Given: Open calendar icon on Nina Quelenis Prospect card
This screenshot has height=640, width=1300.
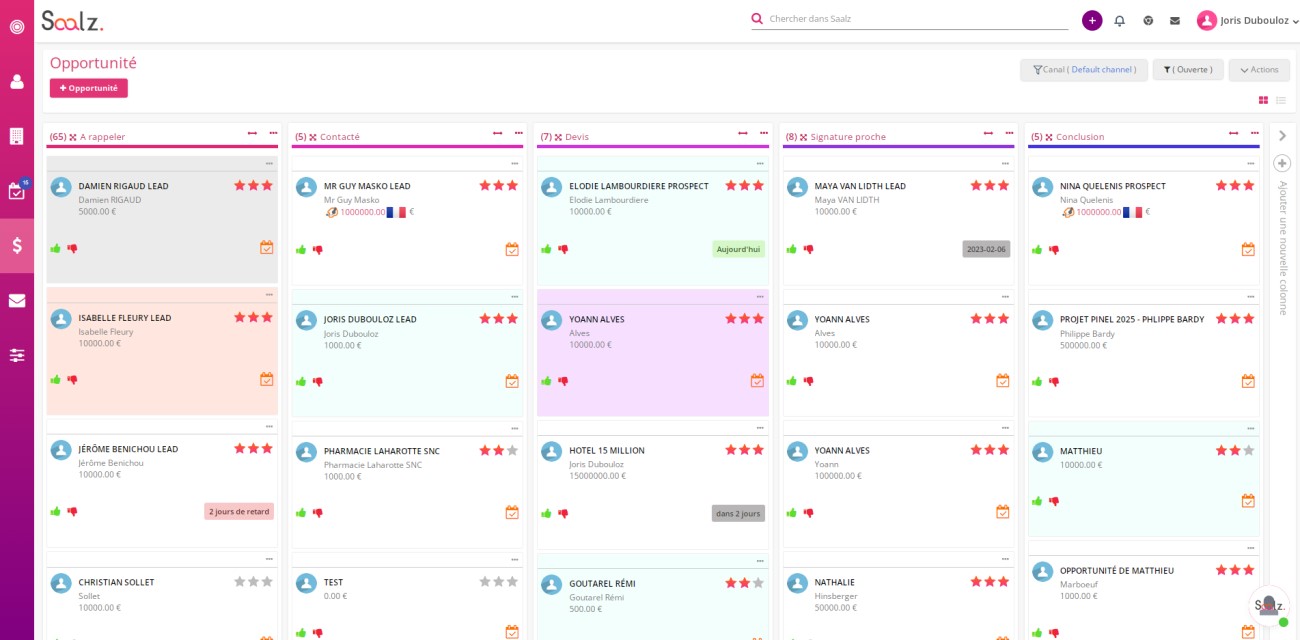Looking at the screenshot, I should point(1248,249).
